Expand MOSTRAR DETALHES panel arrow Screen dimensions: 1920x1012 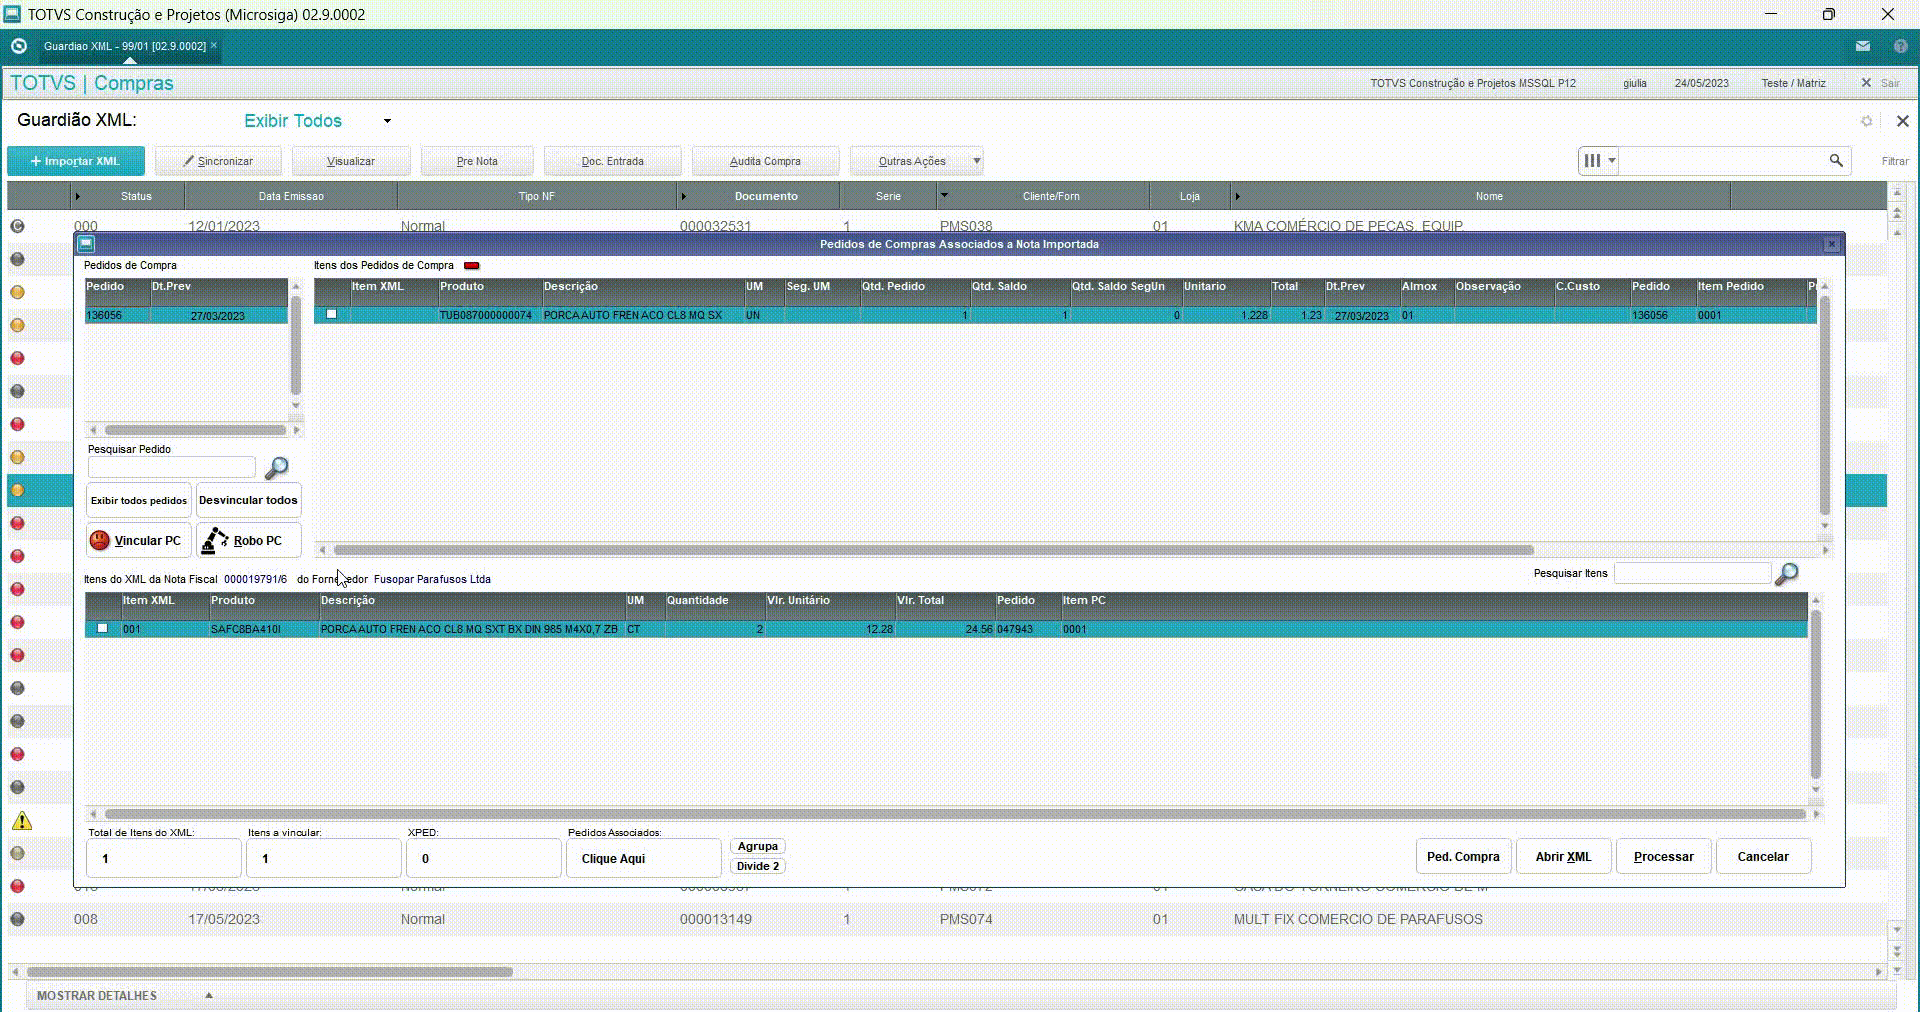(x=208, y=995)
